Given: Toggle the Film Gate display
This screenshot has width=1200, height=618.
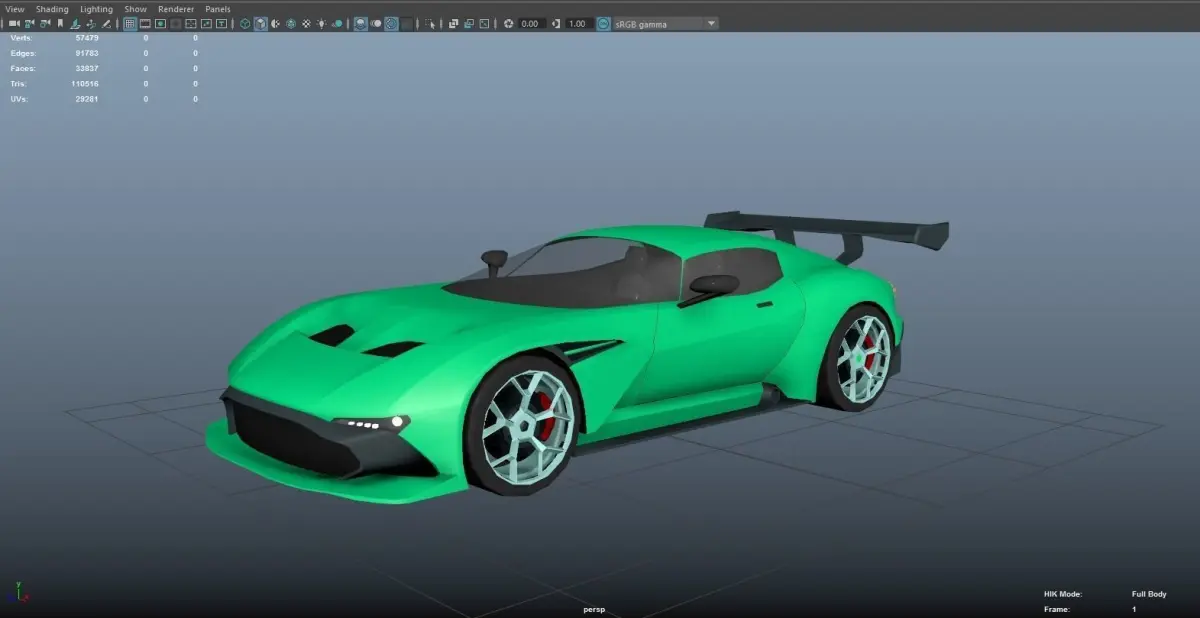Looking at the screenshot, I should pos(145,23).
